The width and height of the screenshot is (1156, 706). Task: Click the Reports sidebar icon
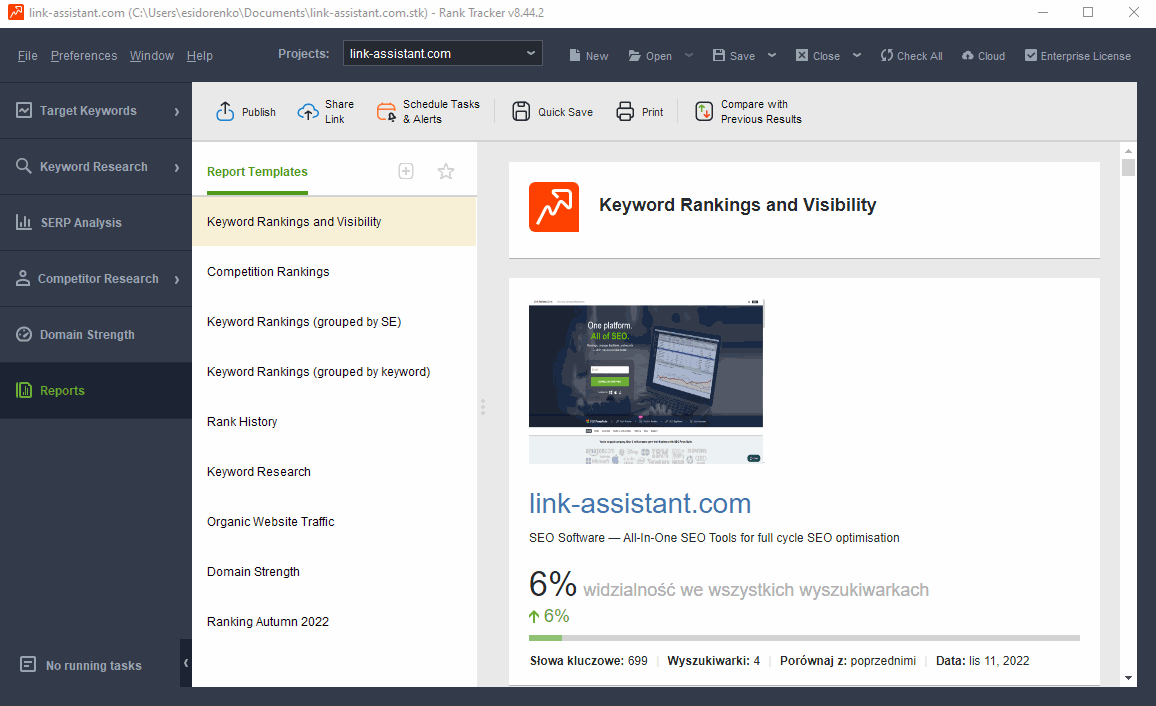[x=24, y=390]
